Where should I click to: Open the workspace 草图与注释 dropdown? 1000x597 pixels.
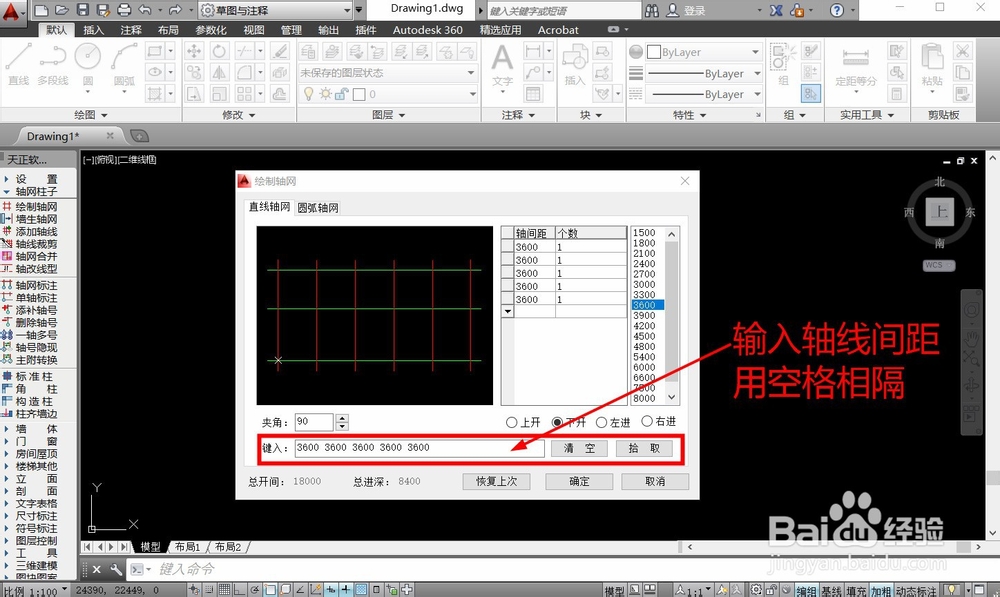(276, 10)
